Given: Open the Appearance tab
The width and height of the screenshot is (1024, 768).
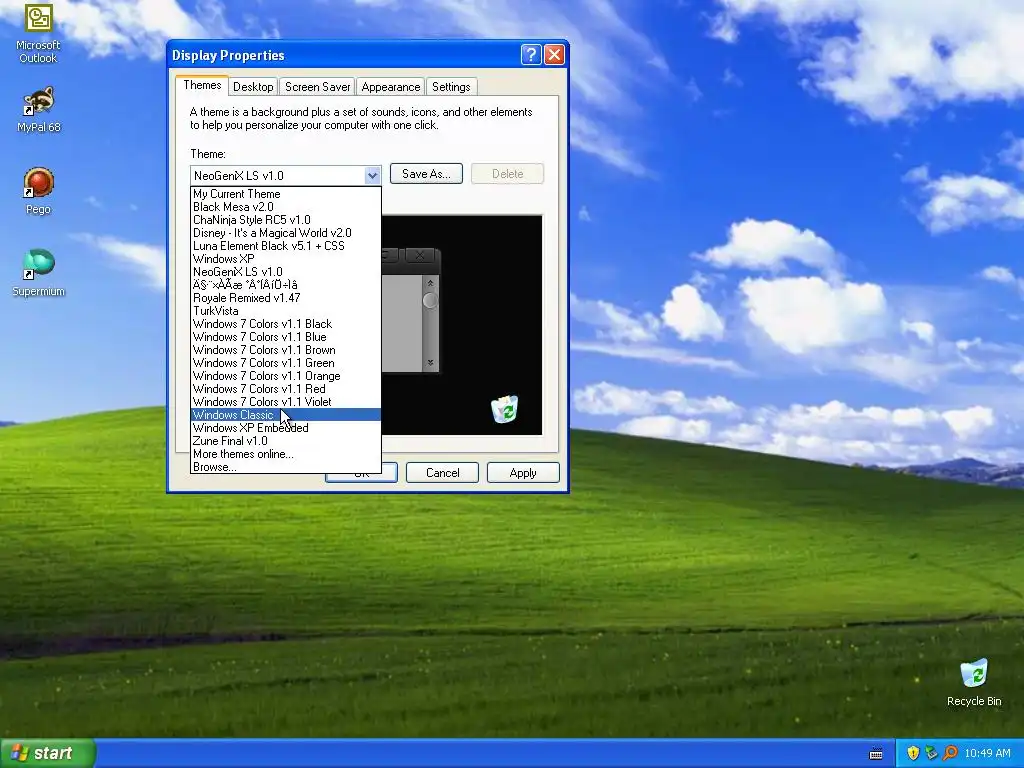Looking at the screenshot, I should pyautogui.click(x=391, y=87).
